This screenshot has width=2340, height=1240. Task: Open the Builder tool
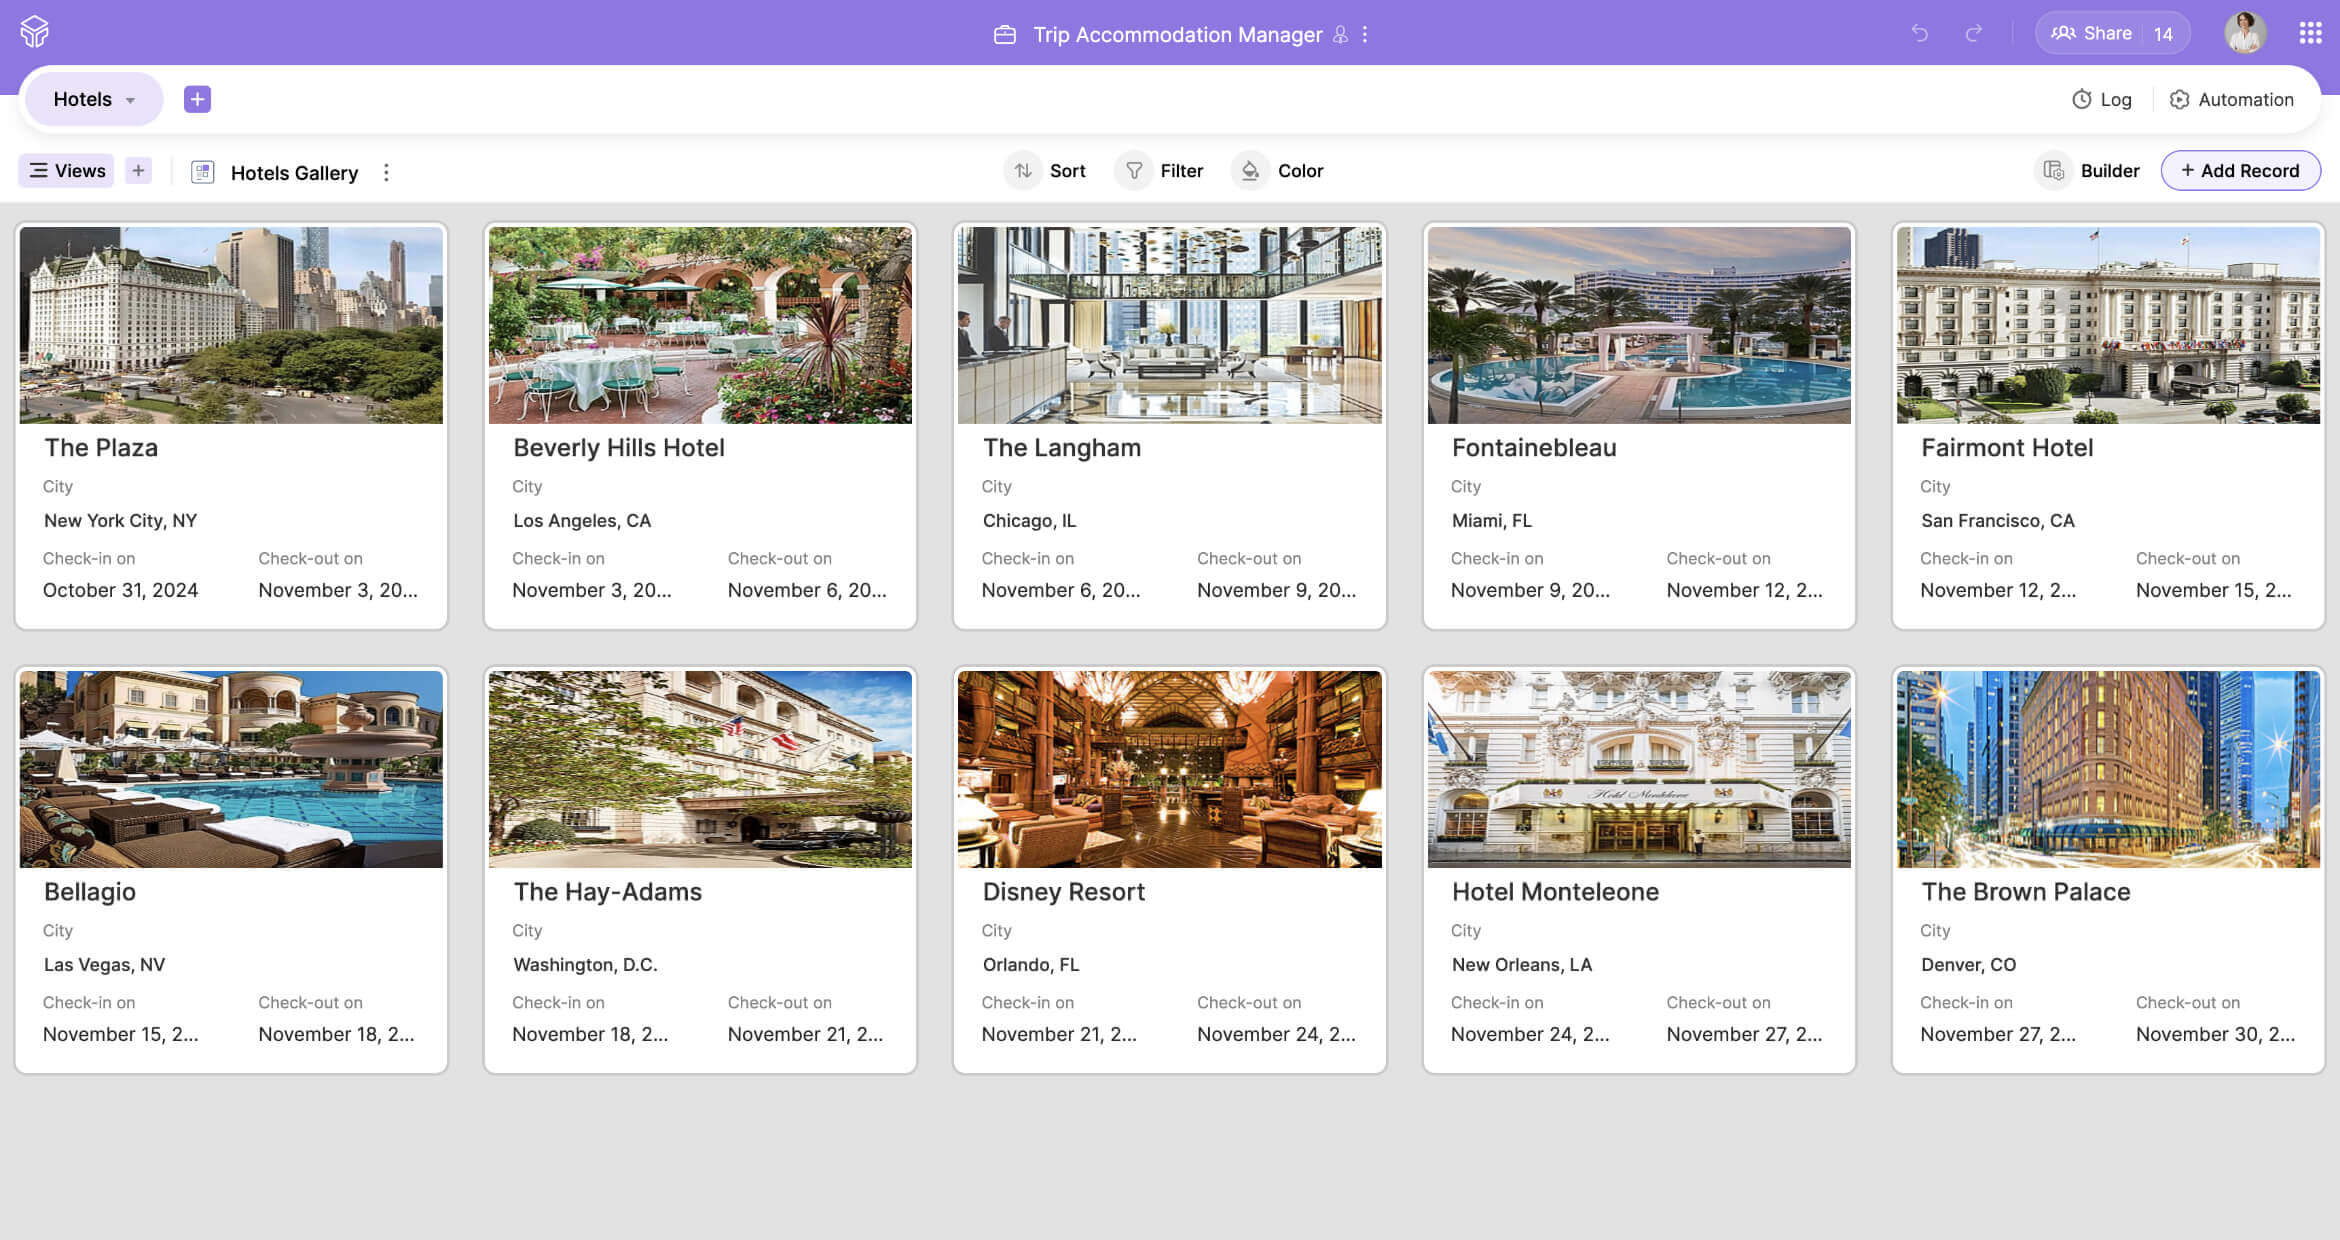pyautogui.click(x=2092, y=171)
